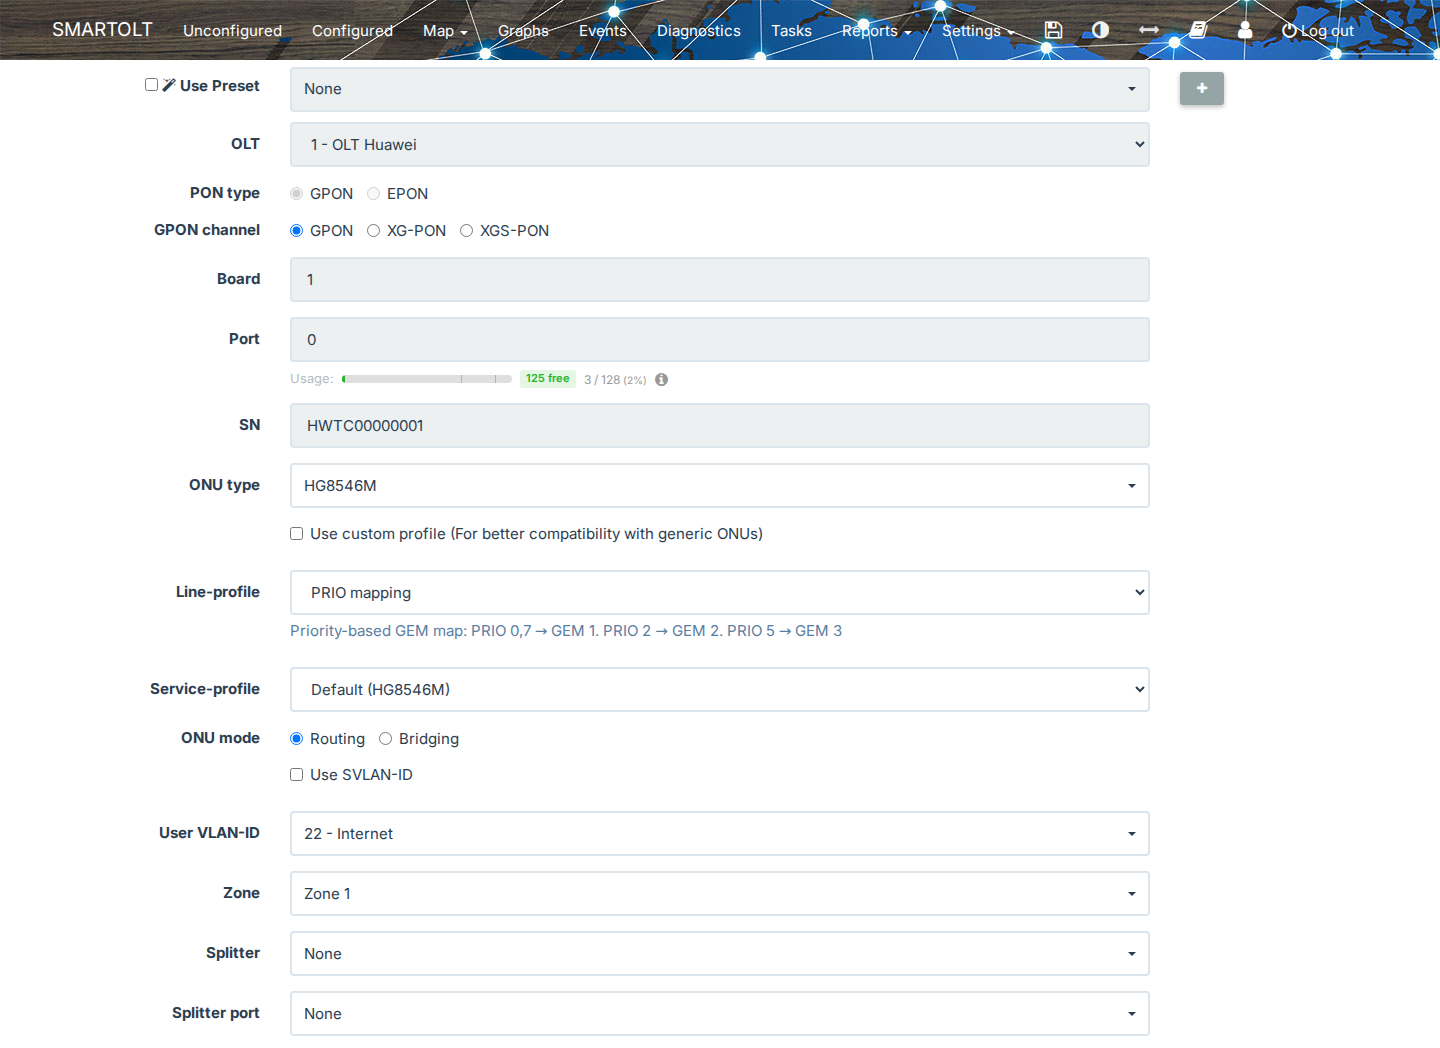Open the documentation book icon
This screenshot has width=1440, height=1048.
click(1198, 30)
